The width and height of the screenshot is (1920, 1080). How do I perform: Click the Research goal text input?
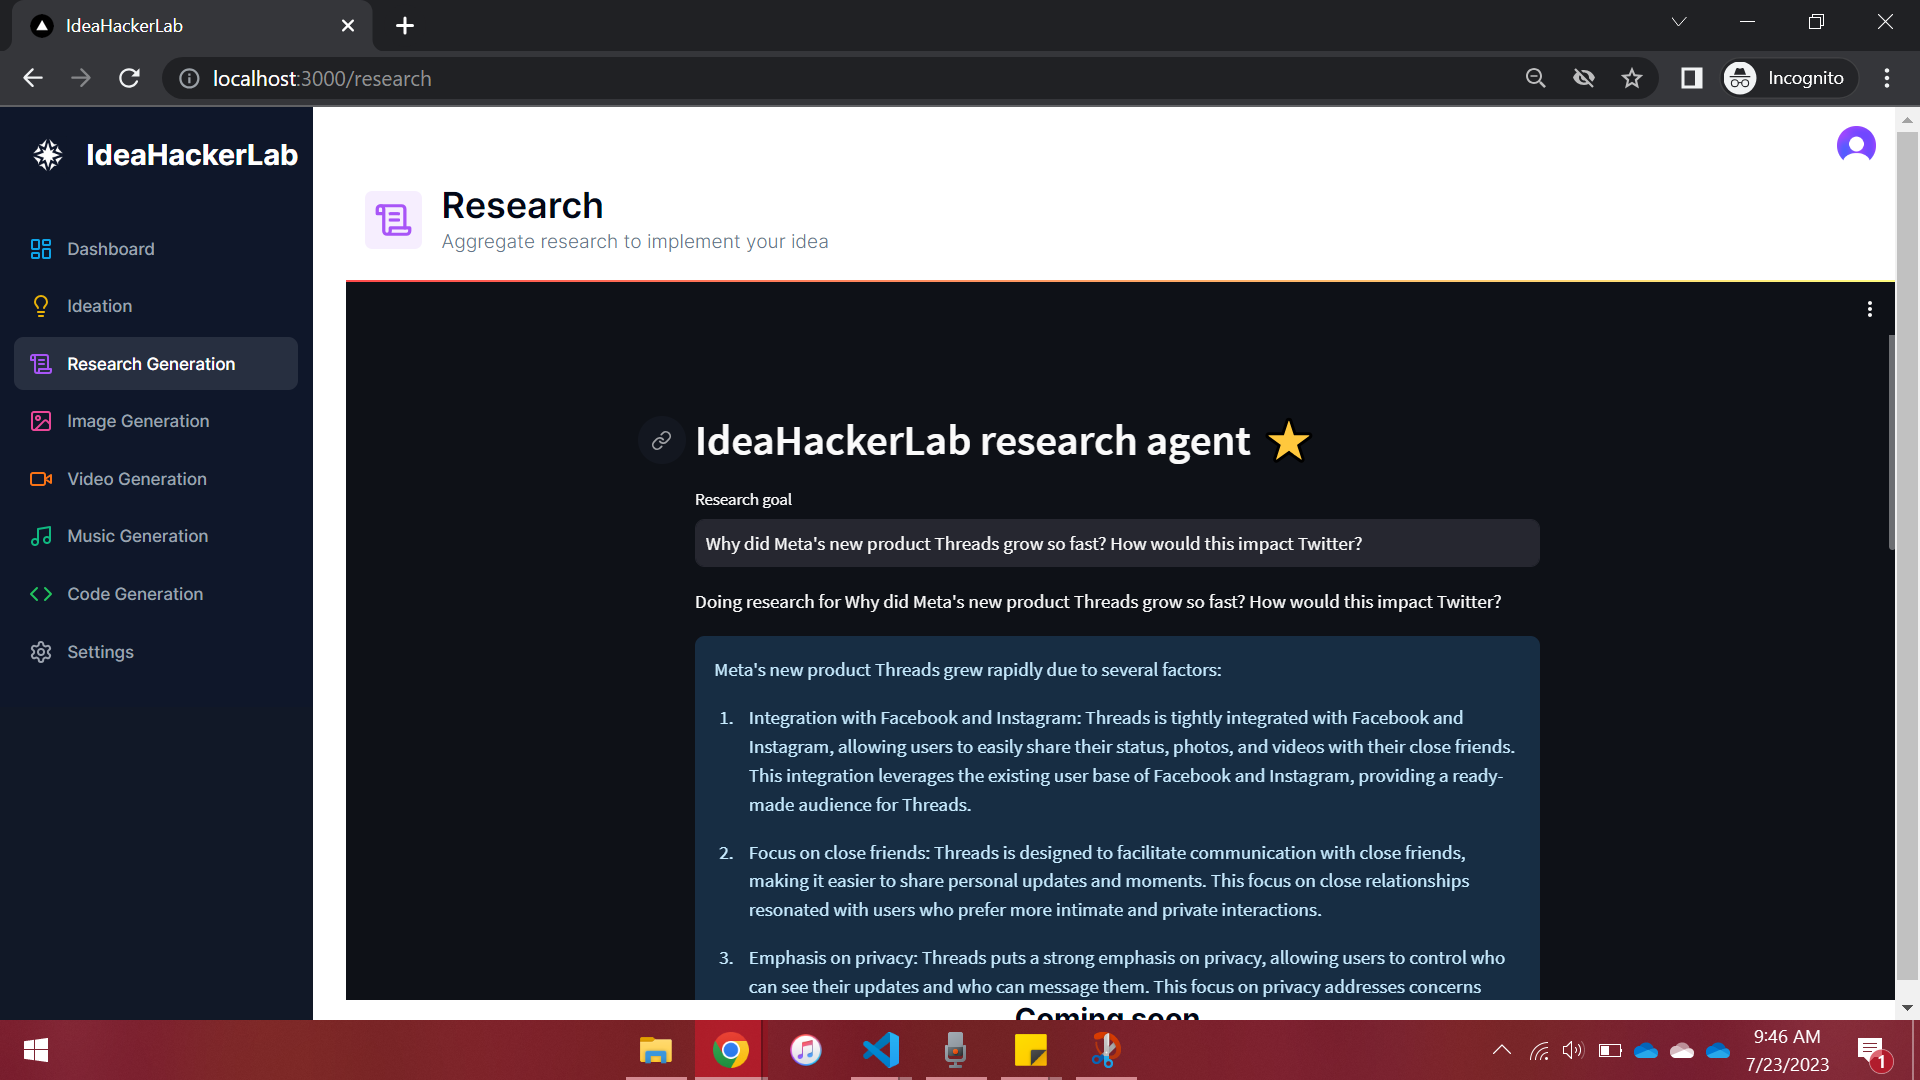coord(1116,543)
